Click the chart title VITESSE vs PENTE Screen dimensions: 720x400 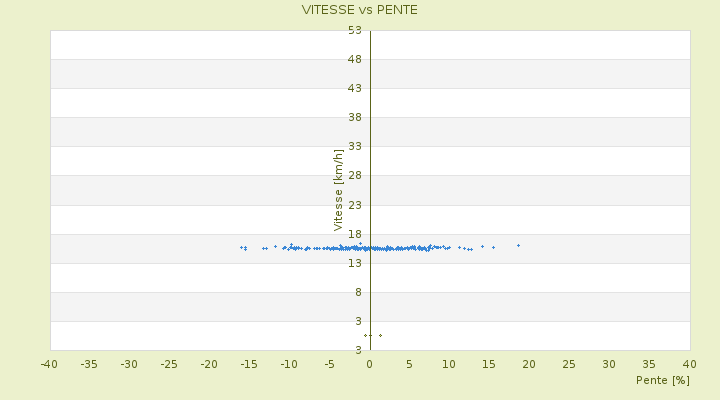[360, 10]
